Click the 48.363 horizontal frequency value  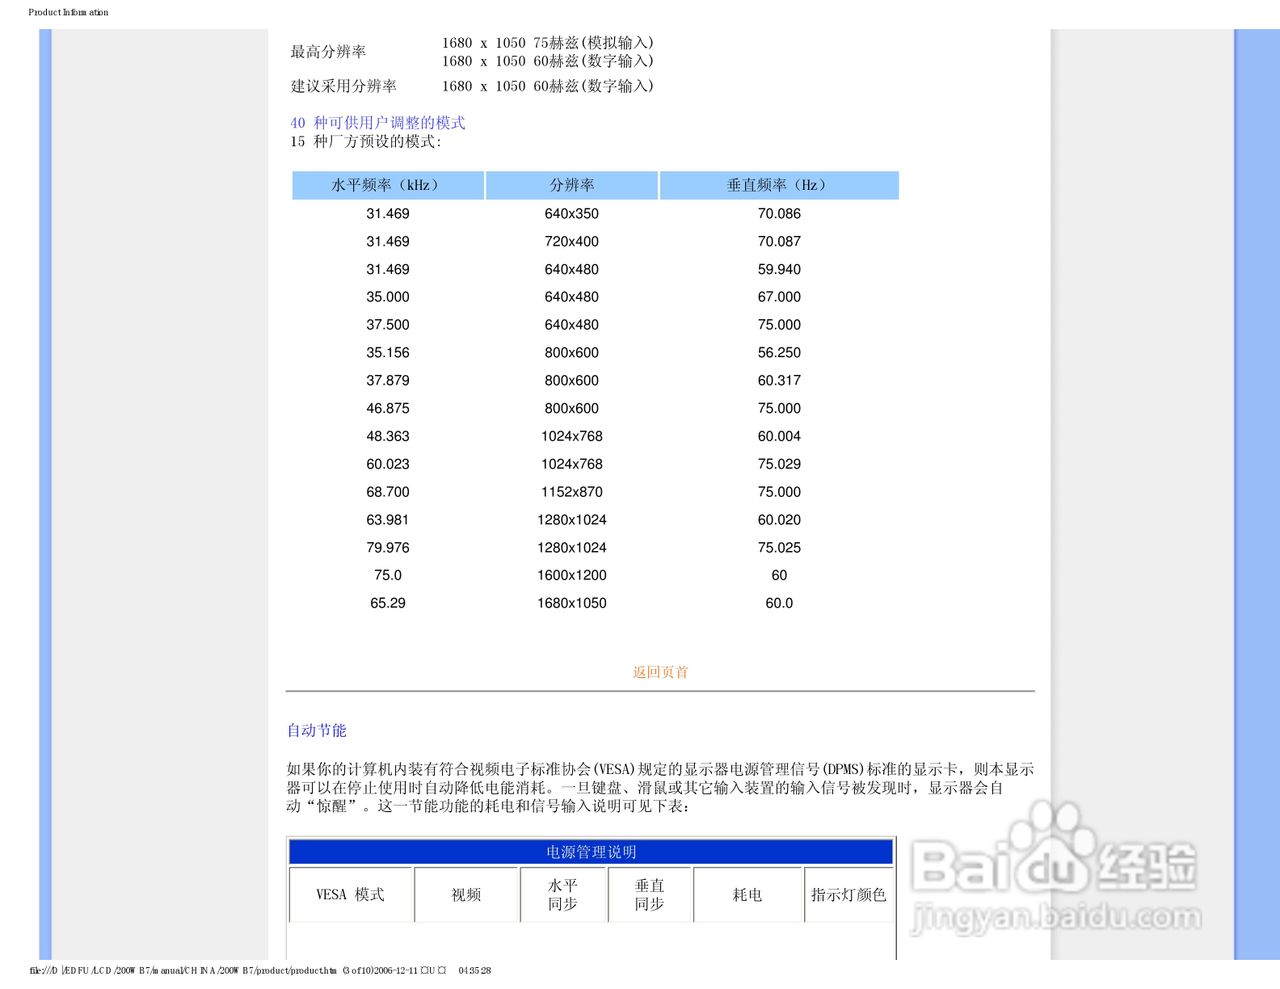(x=388, y=437)
